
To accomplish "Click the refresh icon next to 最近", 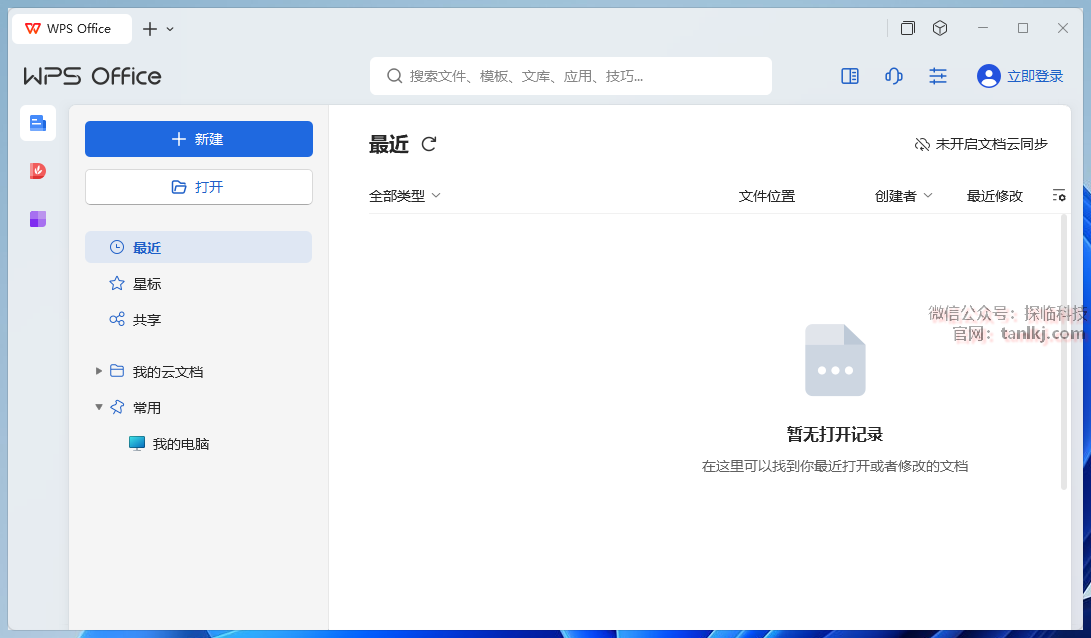I will point(429,144).
